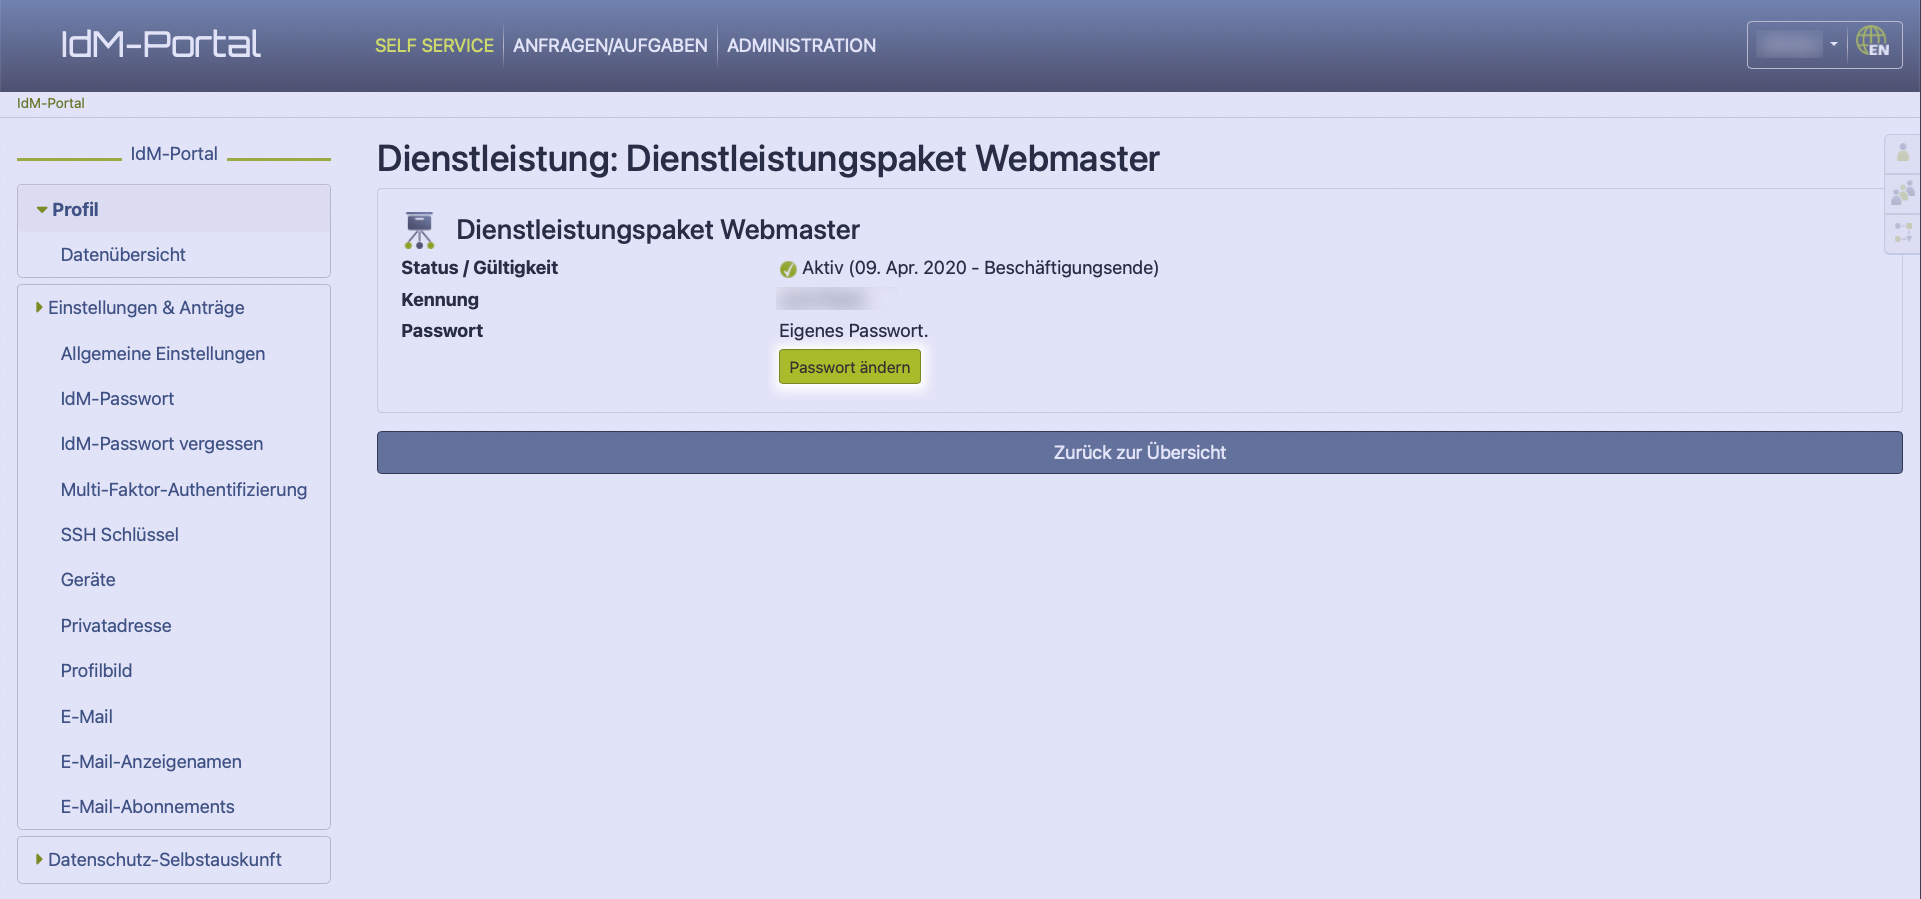Switch language via the EN globe icon
The height and width of the screenshot is (899, 1921).
point(1872,44)
